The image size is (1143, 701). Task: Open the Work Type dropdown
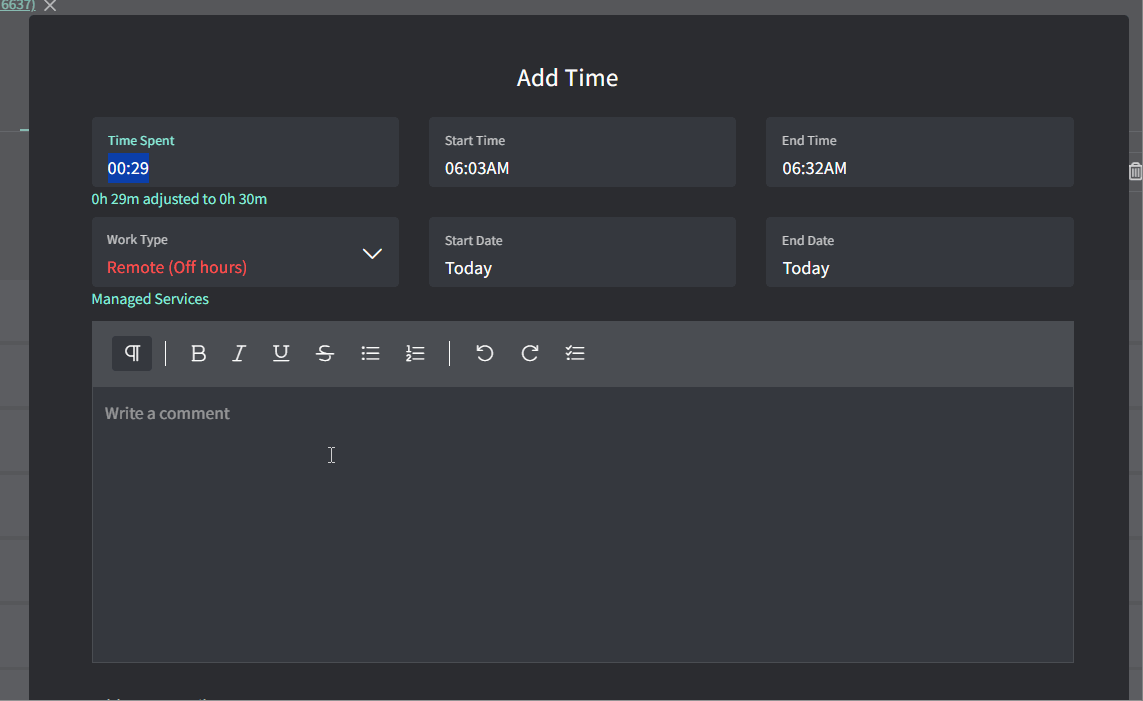(x=372, y=254)
